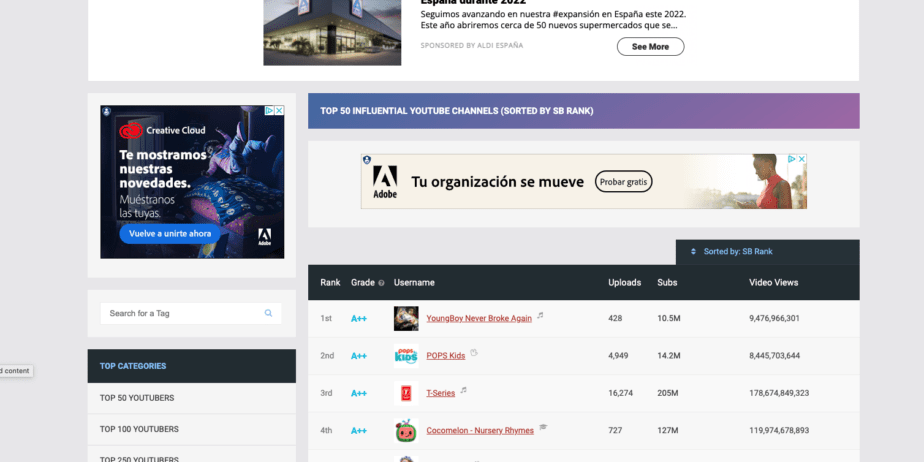Click the Username column header
924x462 pixels.
click(414, 283)
